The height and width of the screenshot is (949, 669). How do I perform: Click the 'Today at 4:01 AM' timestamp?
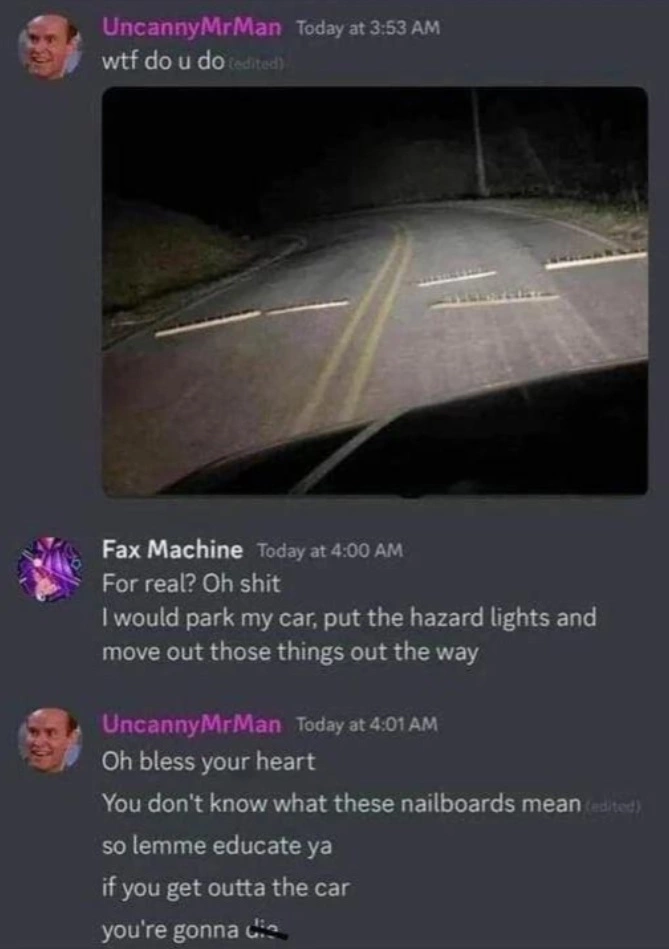coord(366,724)
